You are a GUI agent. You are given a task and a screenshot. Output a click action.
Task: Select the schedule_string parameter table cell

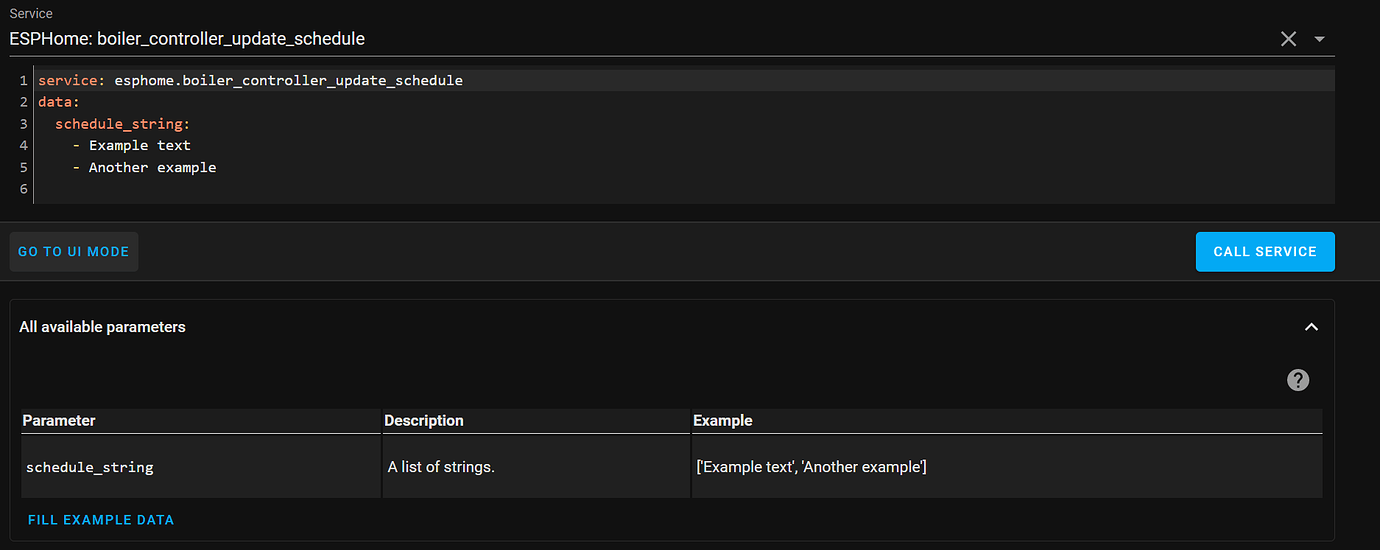pyautogui.click(x=90, y=467)
